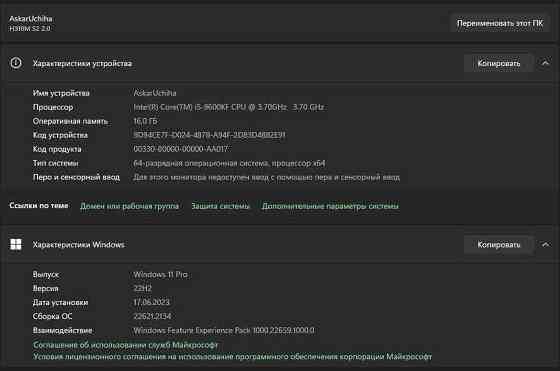Image resolution: width=560 pixels, height=371 pixels.
Task: Click the product code 00330-80000-00000-AA017
Action: coord(180,149)
